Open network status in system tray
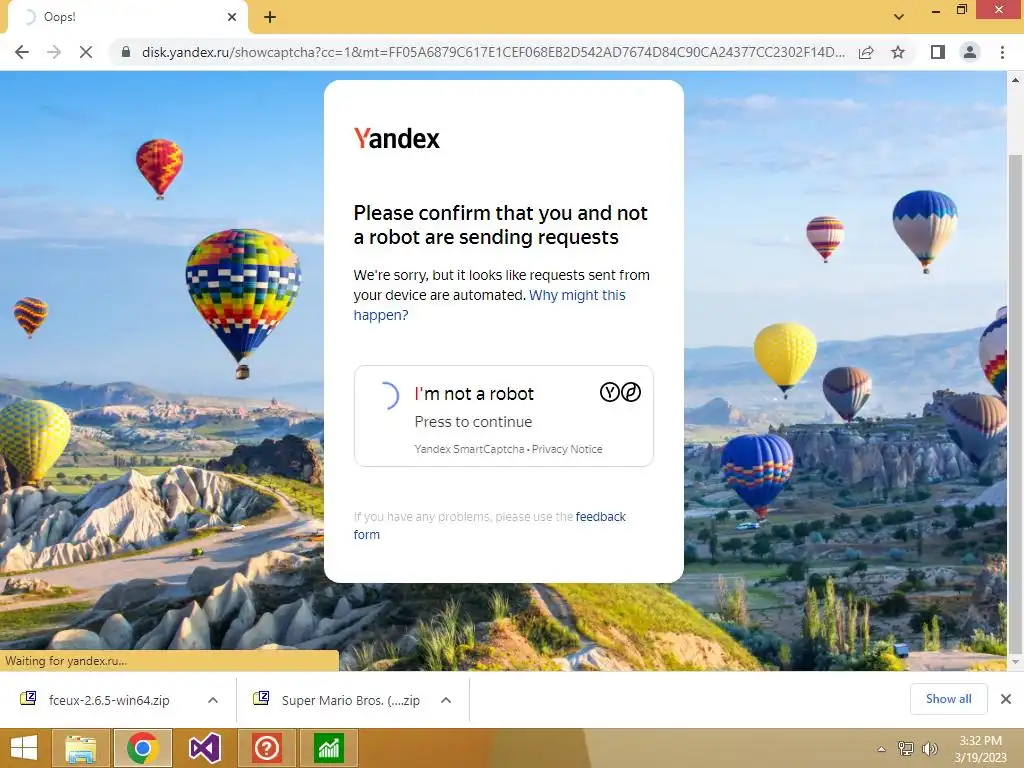Viewport: 1024px width, 768px height. [x=906, y=749]
